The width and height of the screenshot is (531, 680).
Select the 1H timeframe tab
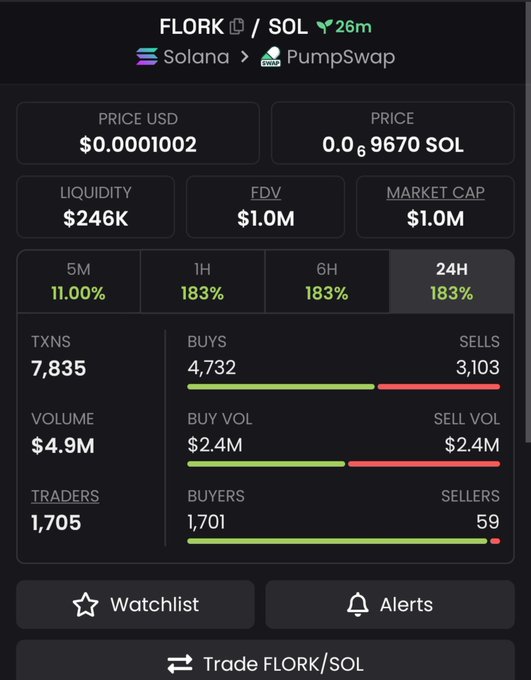point(203,281)
